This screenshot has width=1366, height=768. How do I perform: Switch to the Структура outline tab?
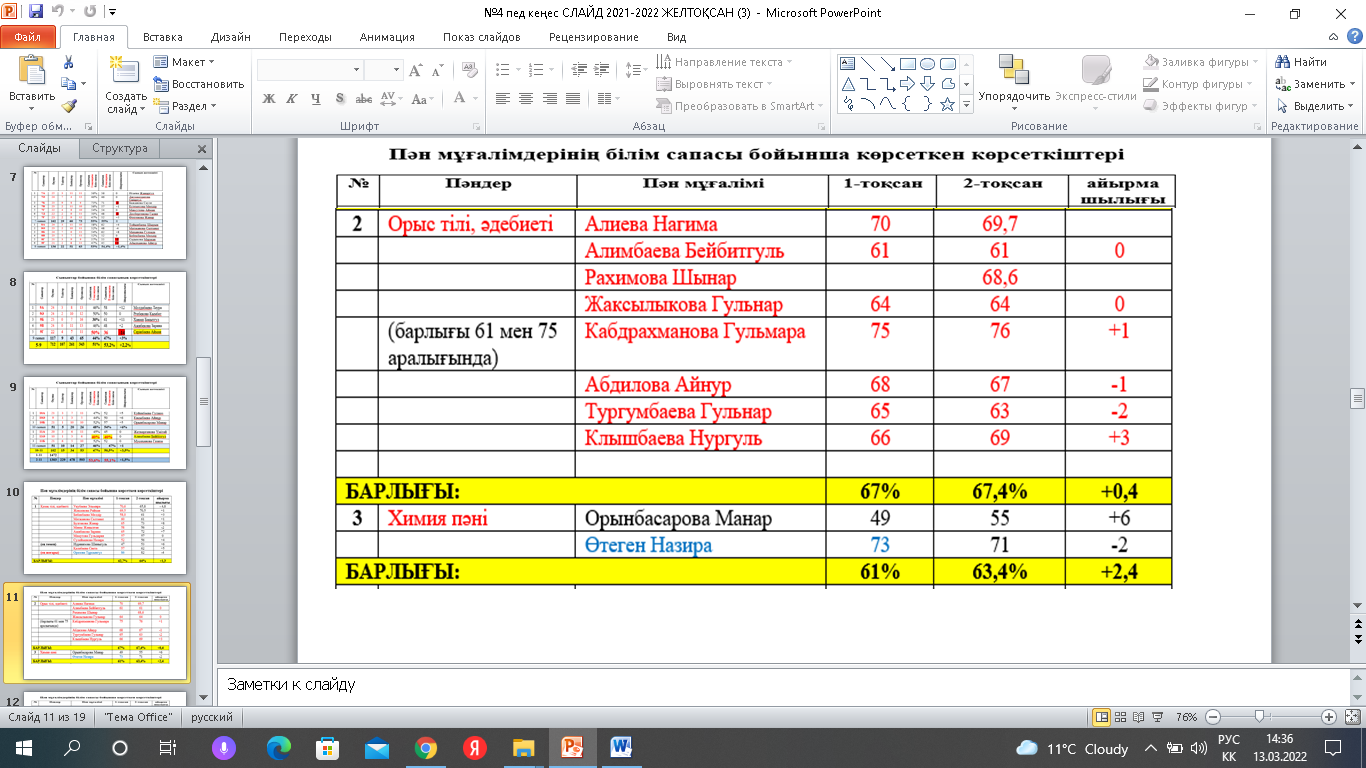(x=120, y=148)
